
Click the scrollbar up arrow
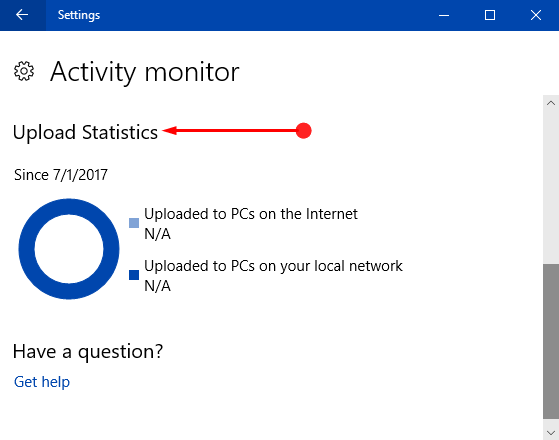(x=551, y=103)
